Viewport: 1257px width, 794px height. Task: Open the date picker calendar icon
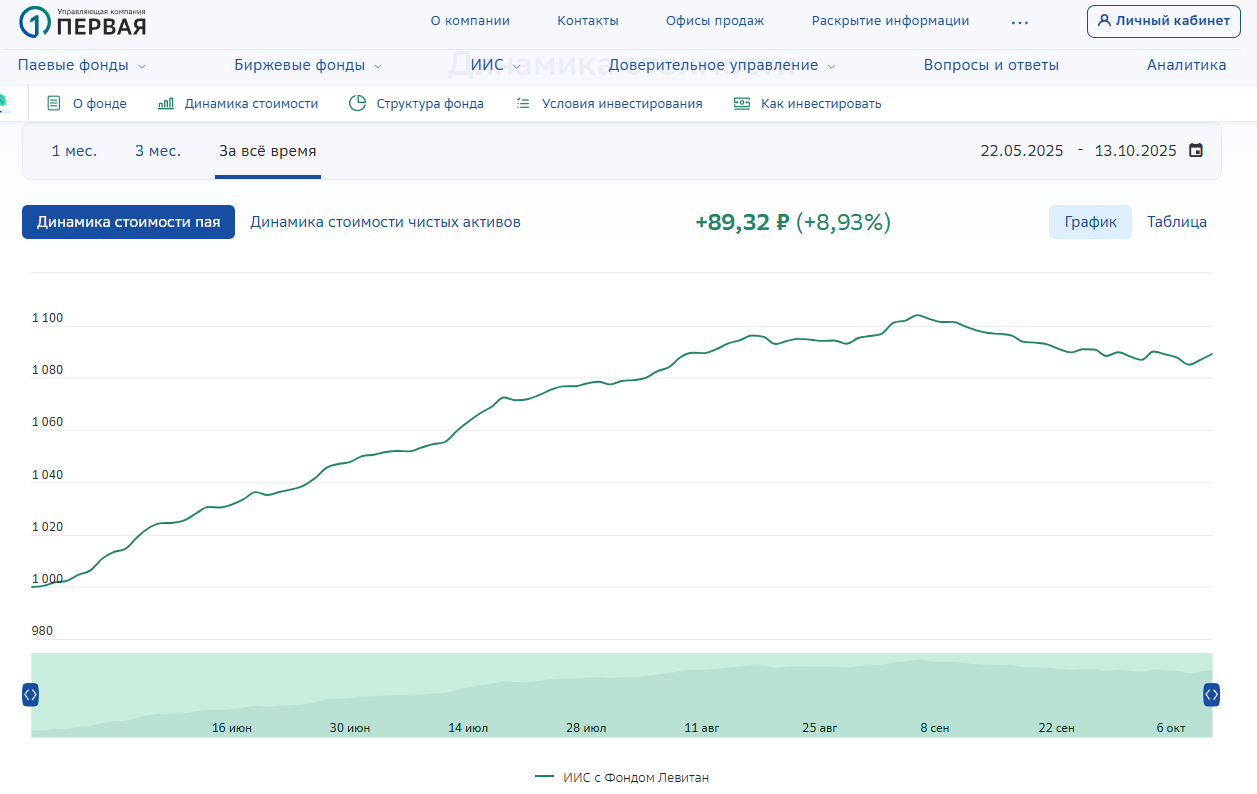point(1196,150)
